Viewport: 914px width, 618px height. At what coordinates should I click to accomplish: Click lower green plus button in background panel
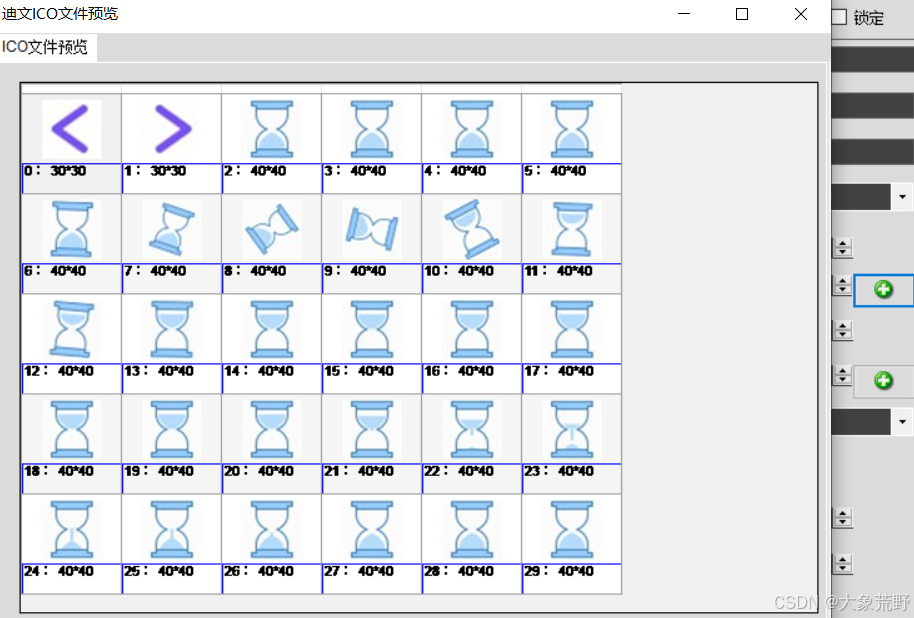tap(884, 381)
